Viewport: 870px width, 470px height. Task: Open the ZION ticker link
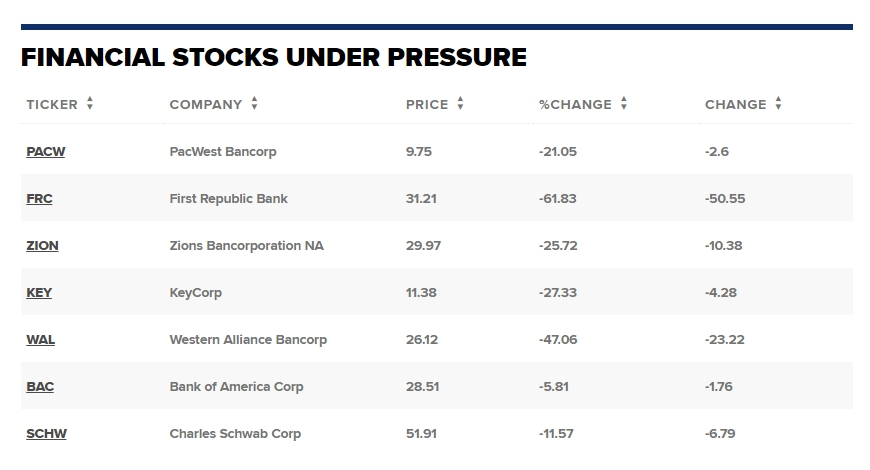[x=42, y=246]
